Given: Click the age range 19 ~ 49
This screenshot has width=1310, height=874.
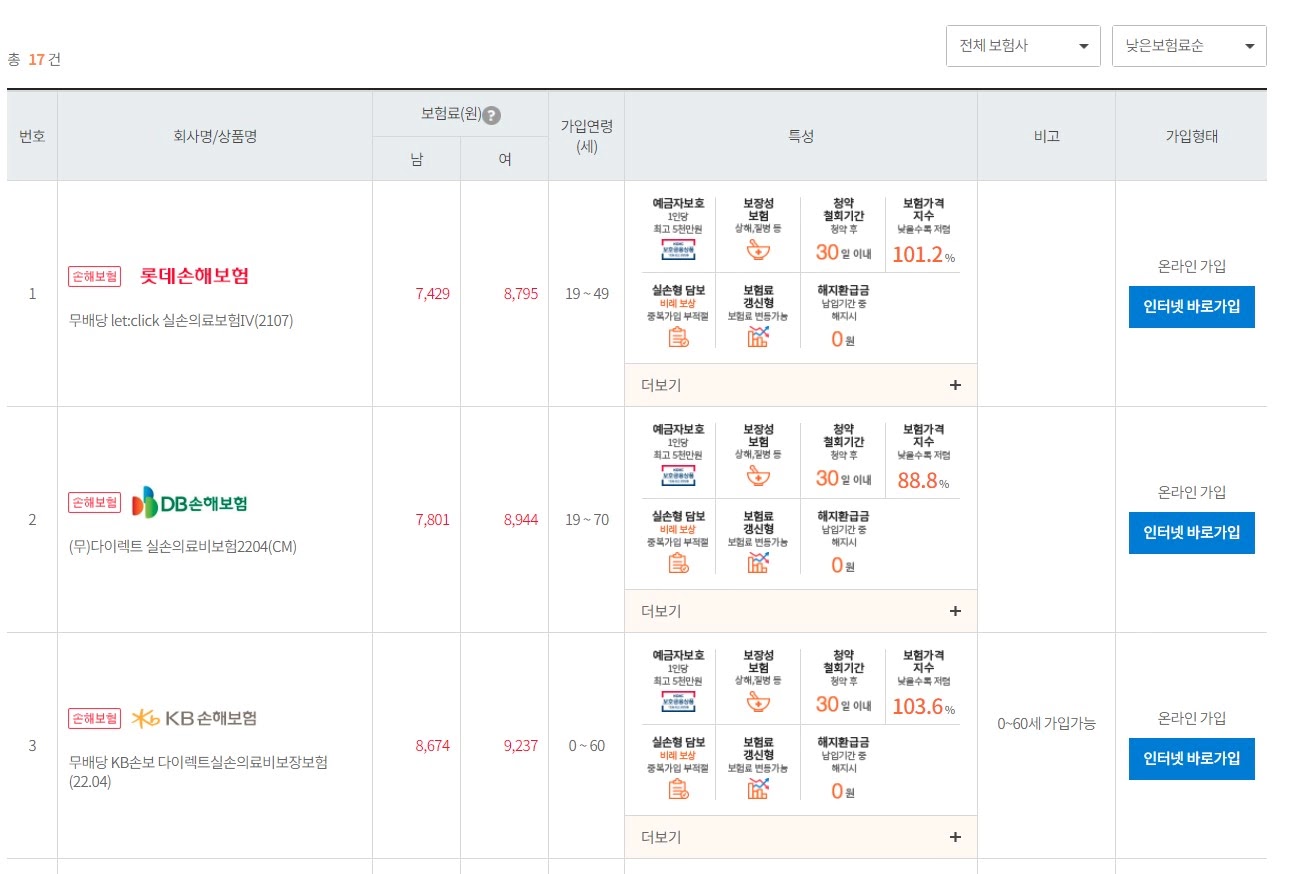Looking at the screenshot, I should click(586, 294).
